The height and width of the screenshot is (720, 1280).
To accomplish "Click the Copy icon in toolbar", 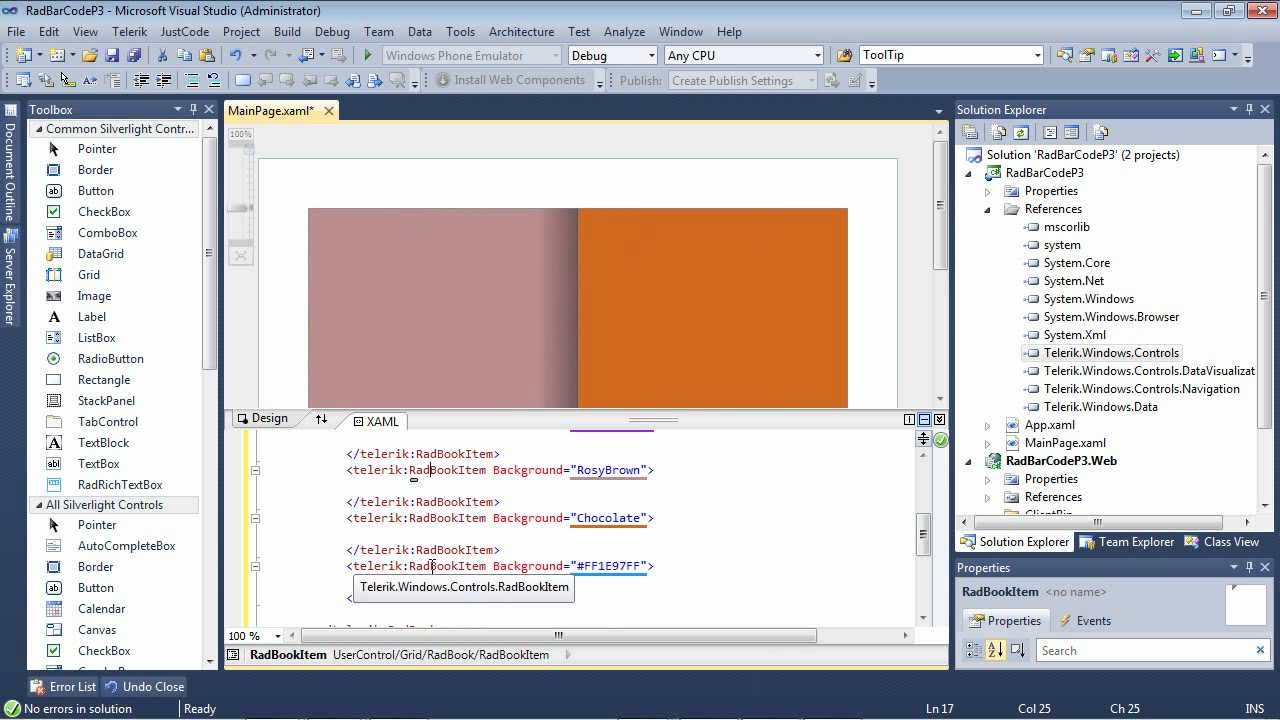I will [x=184, y=56].
